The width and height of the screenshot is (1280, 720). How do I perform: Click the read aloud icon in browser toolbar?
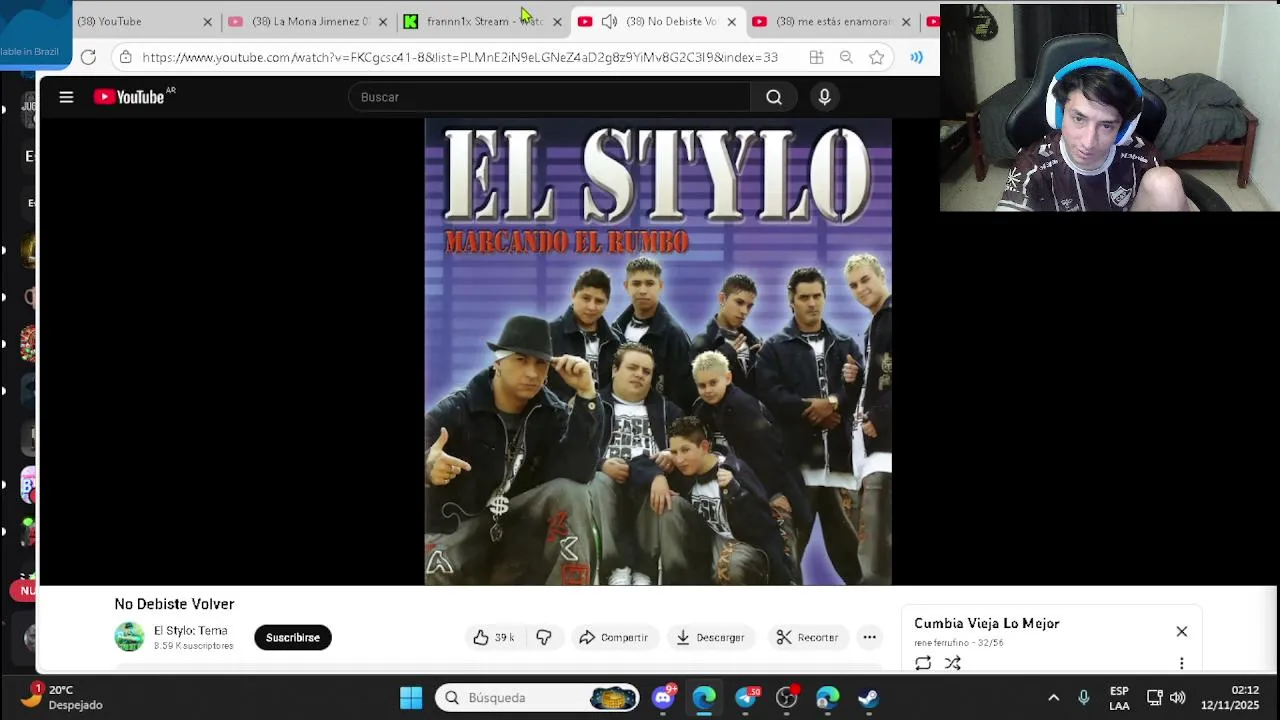916,57
